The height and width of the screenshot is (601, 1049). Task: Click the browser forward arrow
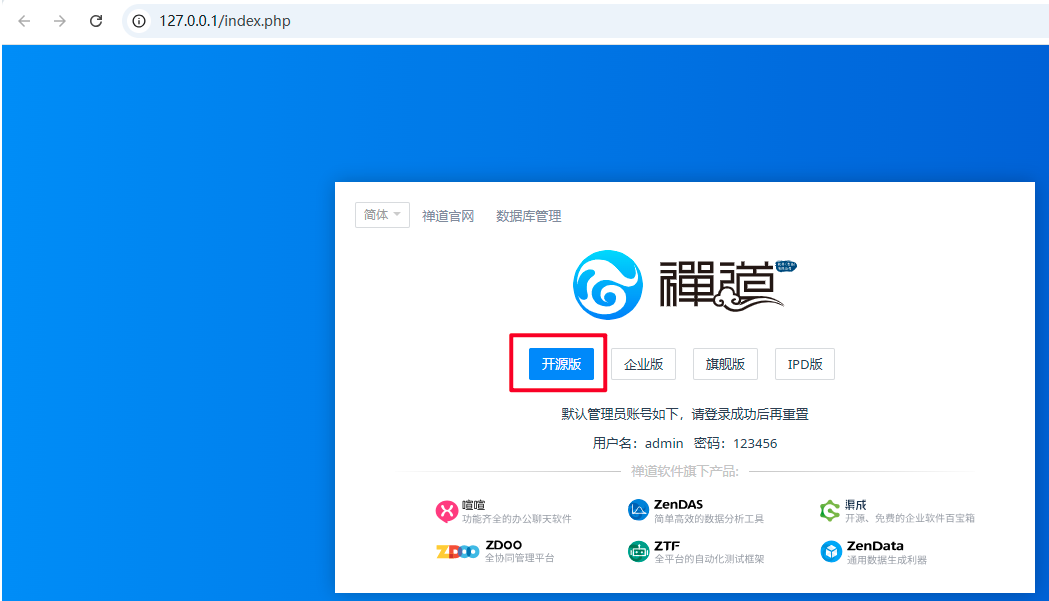click(60, 21)
